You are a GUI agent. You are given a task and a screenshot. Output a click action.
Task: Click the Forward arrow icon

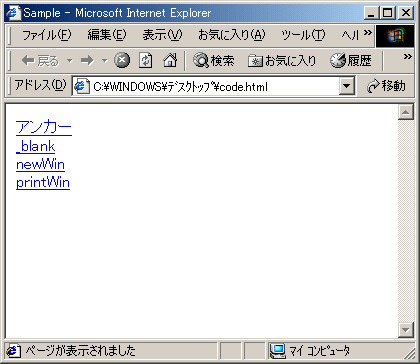click(x=87, y=60)
